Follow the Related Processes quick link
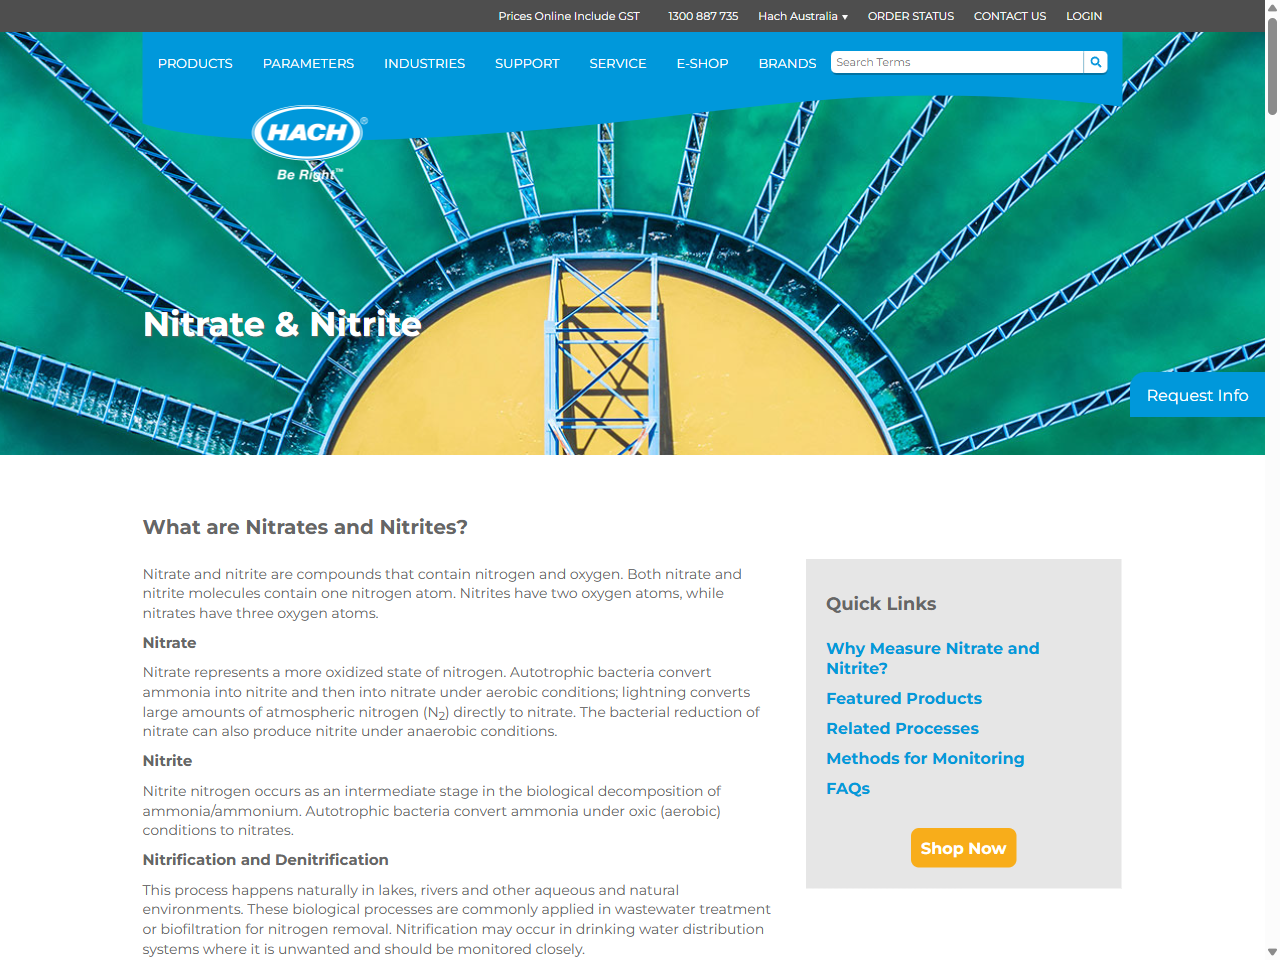This screenshot has width=1280, height=960. [902, 728]
